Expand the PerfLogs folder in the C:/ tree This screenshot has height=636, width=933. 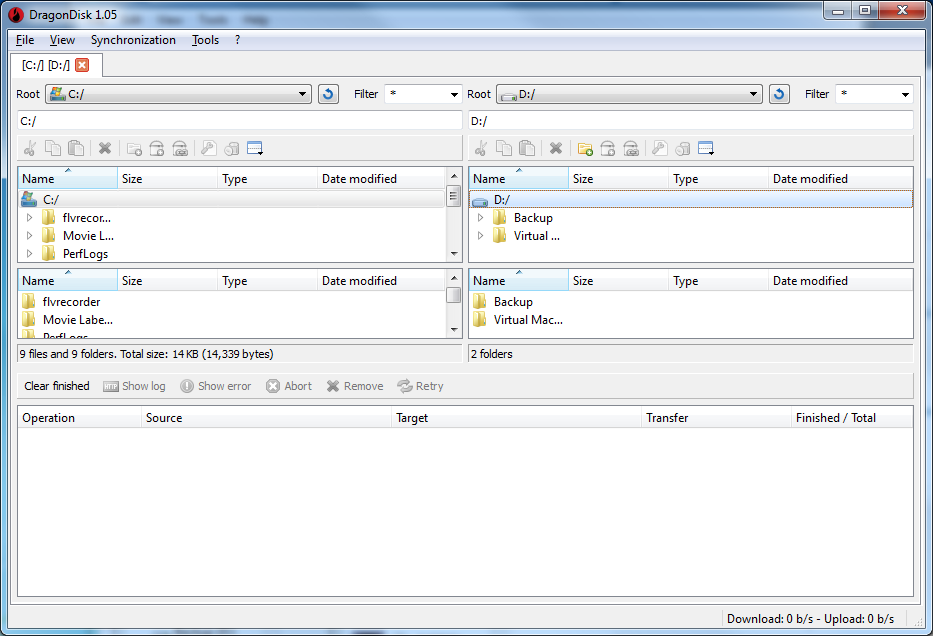point(29,253)
